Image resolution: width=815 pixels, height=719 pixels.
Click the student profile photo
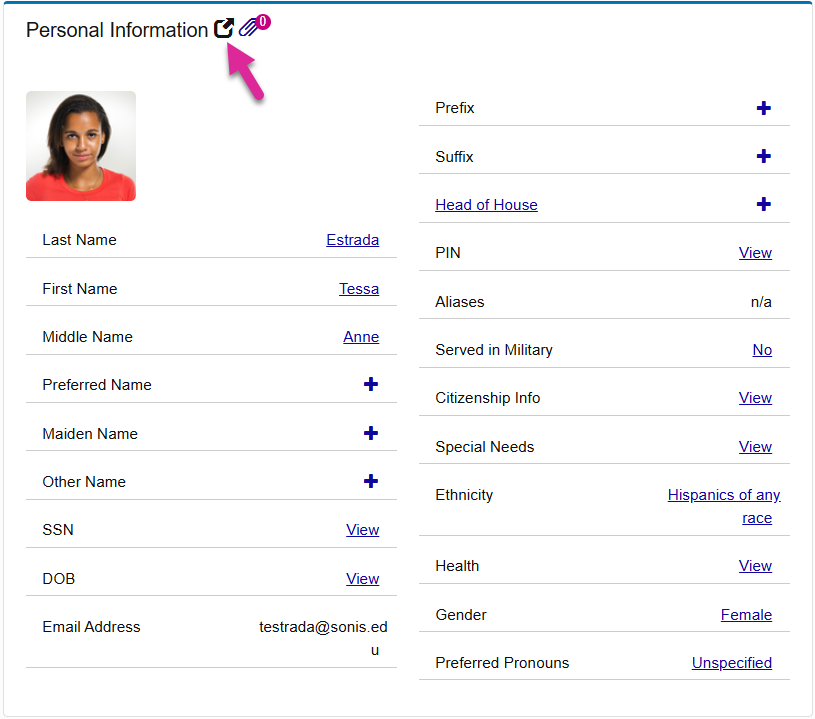tap(81, 146)
